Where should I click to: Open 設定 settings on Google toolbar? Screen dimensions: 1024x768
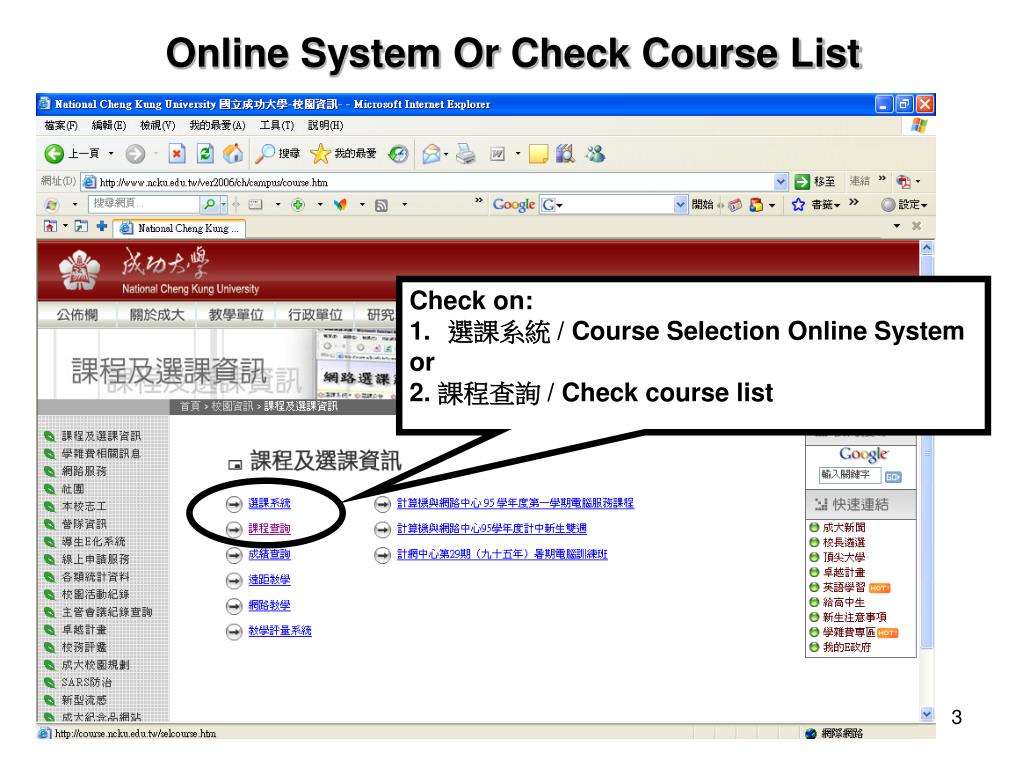coord(905,204)
